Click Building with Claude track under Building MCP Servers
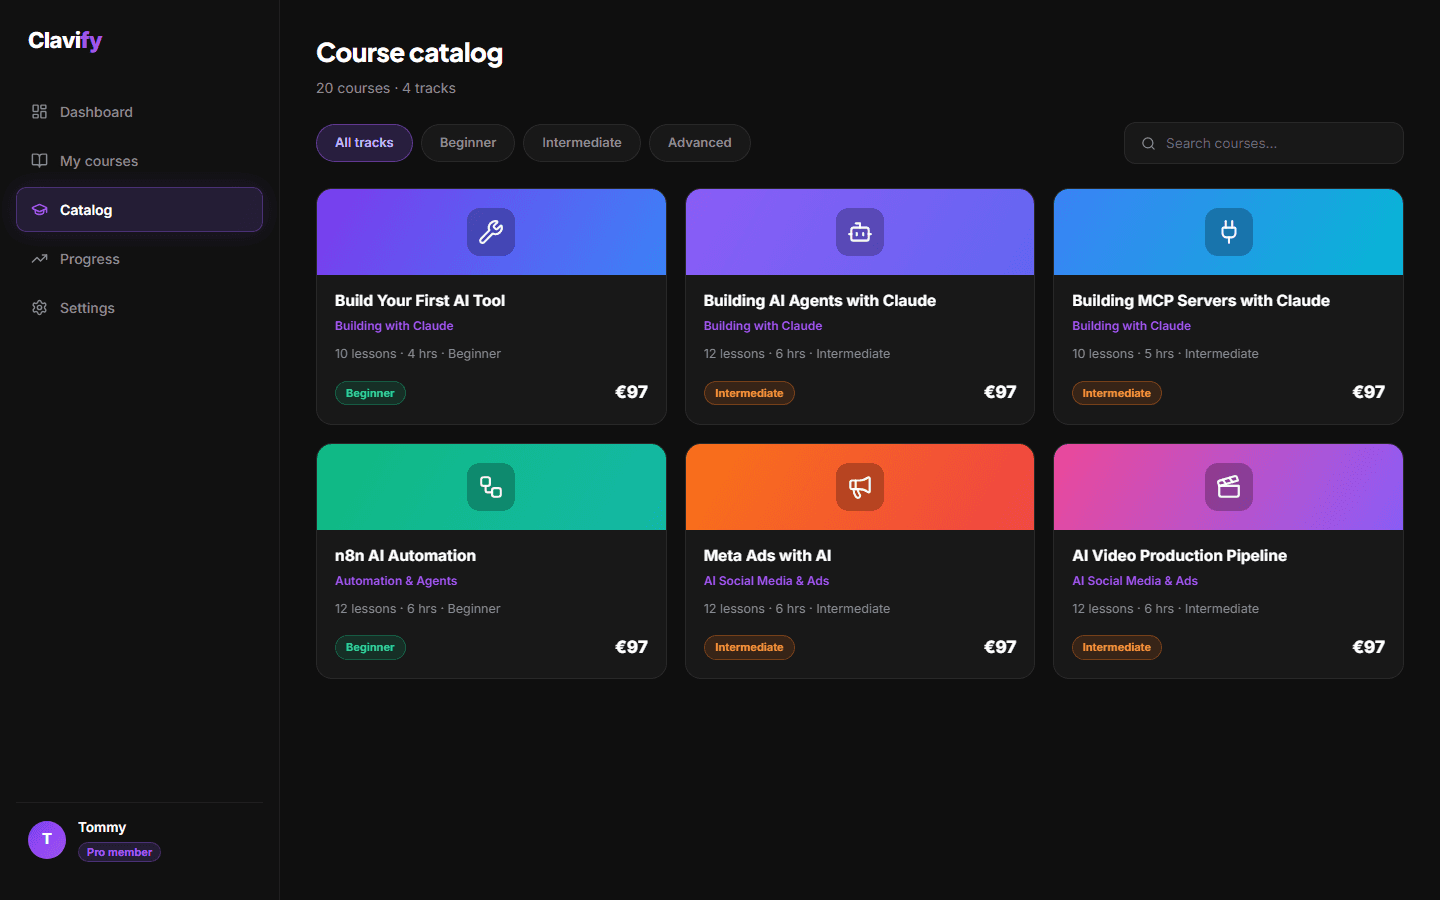The width and height of the screenshot is (1440, 900). (x=1131, y=326)
